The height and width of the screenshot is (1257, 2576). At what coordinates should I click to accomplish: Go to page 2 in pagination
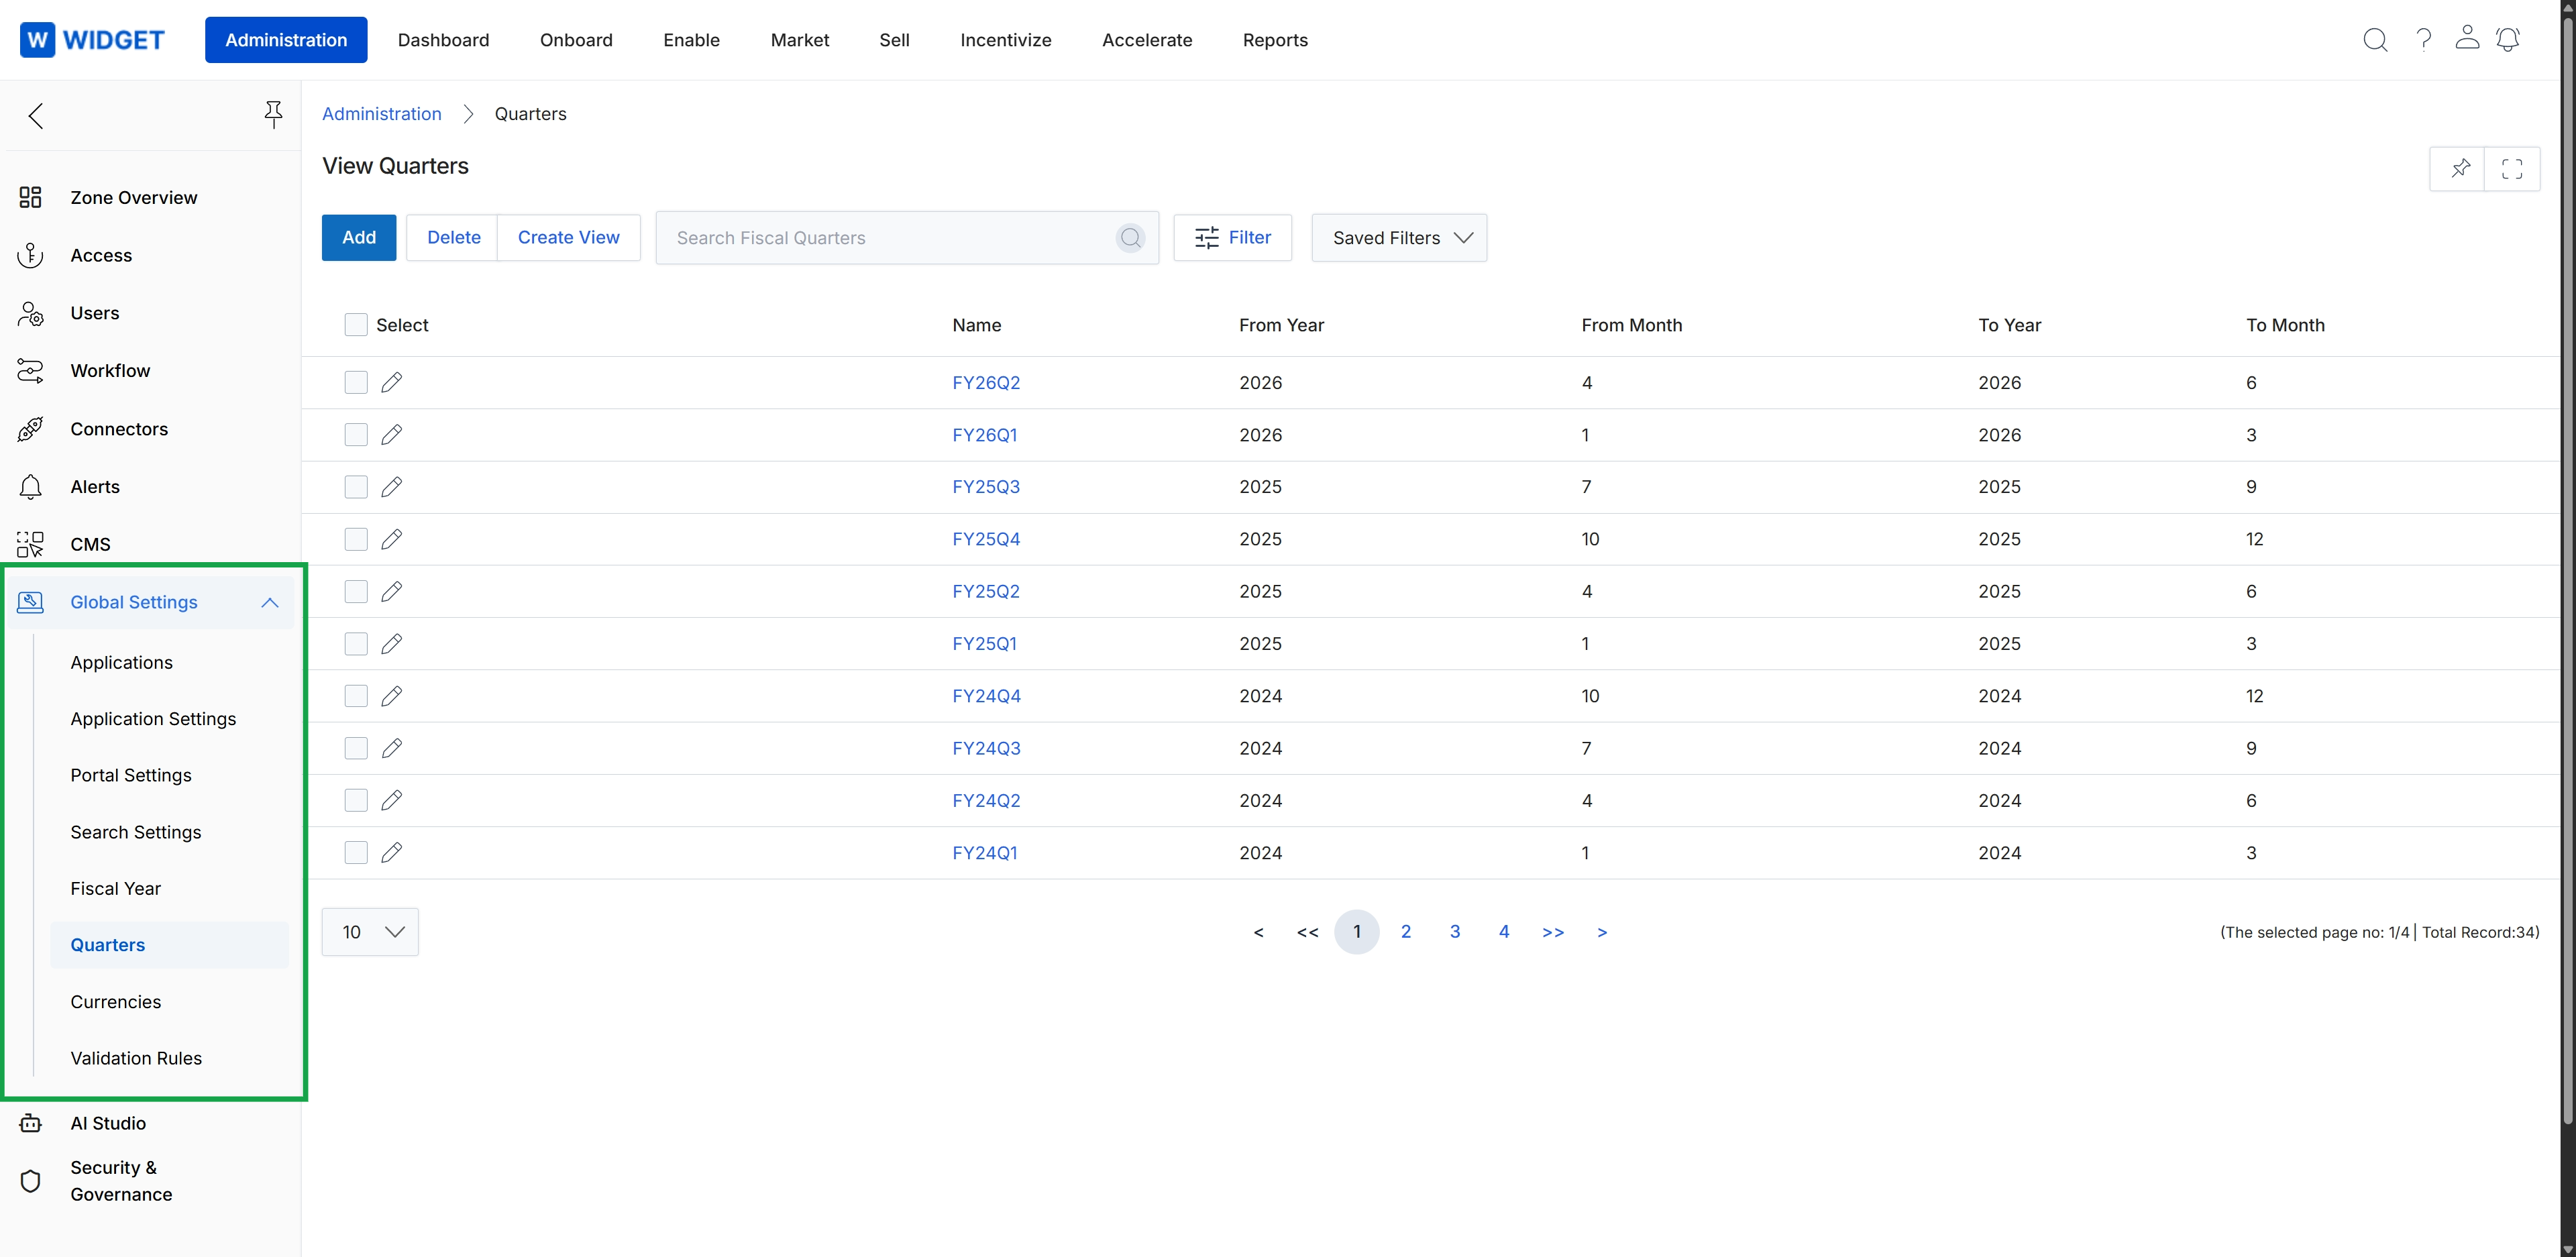coord(1406,932)
